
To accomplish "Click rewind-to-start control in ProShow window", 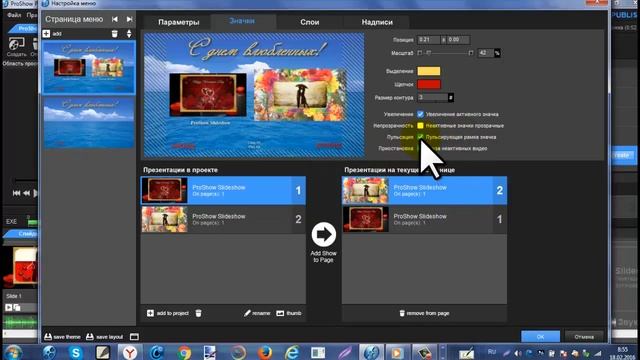I will [16, 193].
